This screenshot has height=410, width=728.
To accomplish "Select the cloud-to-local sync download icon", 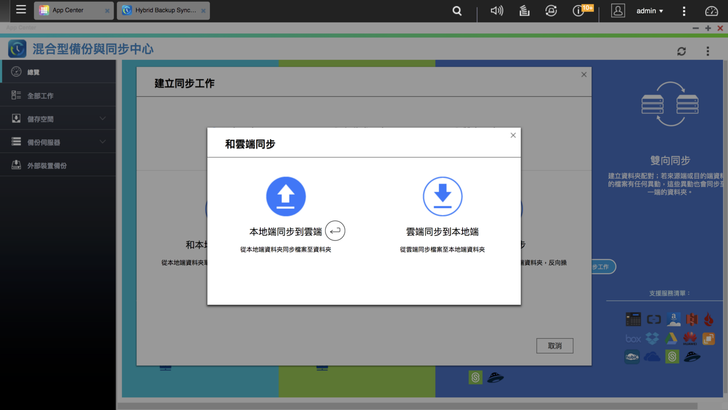I will [442, 197].
